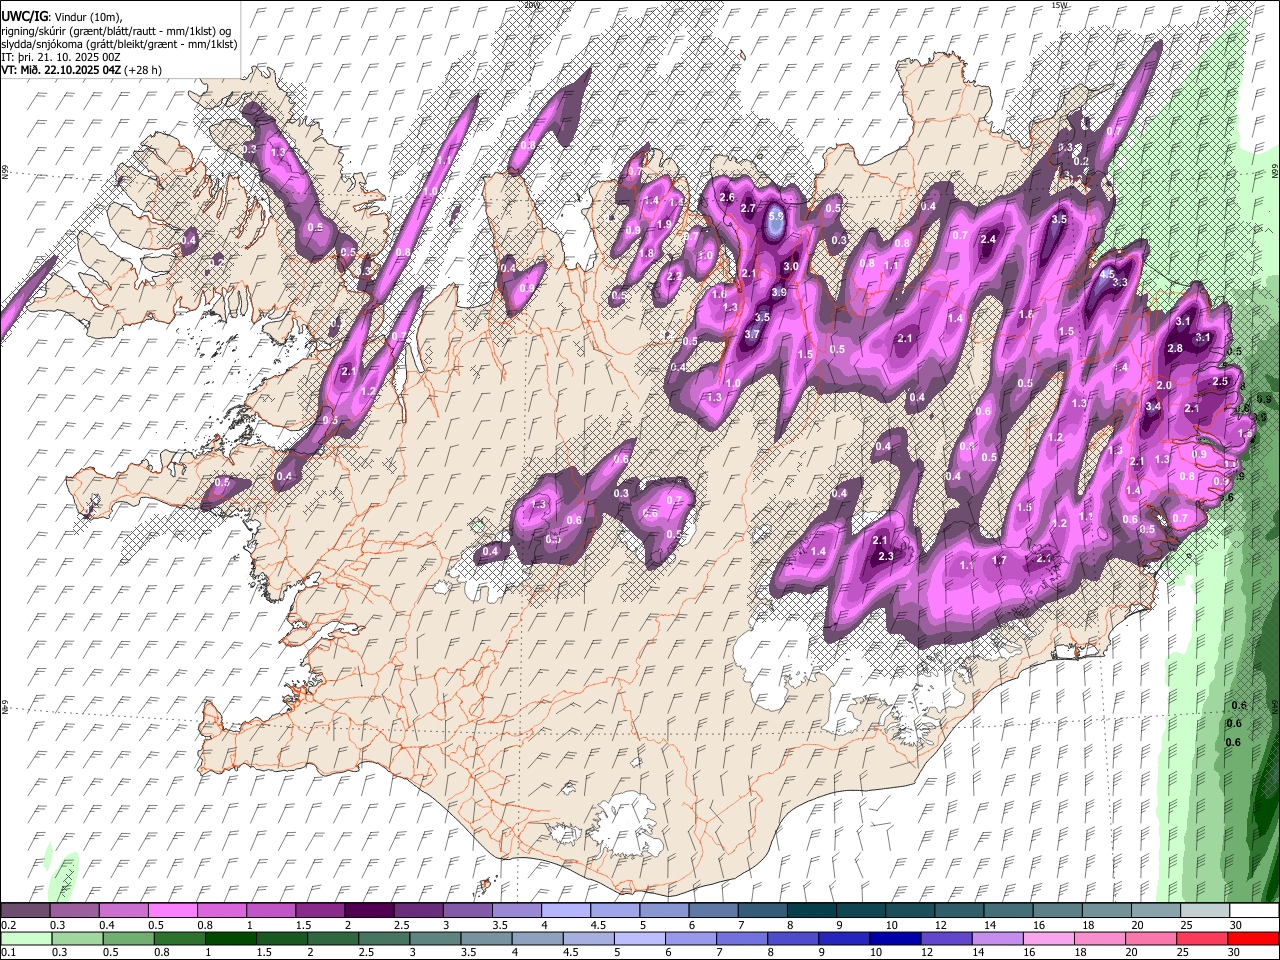Image resolution: width=1280 pixels, height=960 pixels.
Task: Click the 3.0 value label on map
Action: tap(790, 267)
